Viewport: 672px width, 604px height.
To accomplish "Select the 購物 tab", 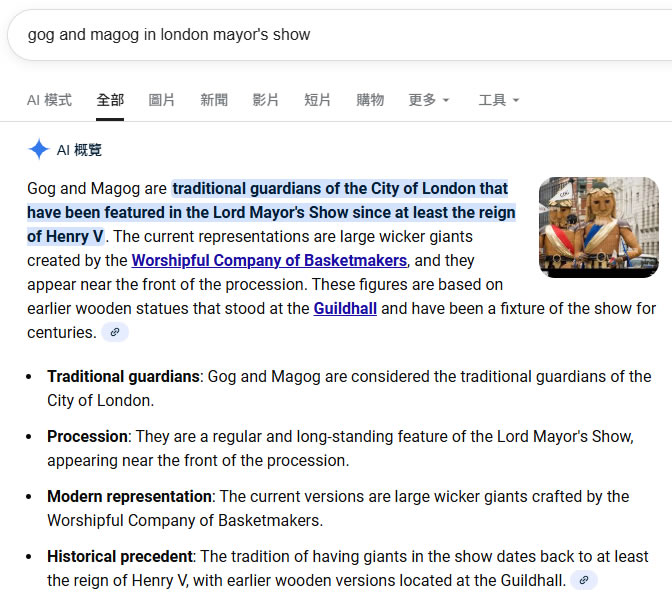I will click(x=370, y=100).
